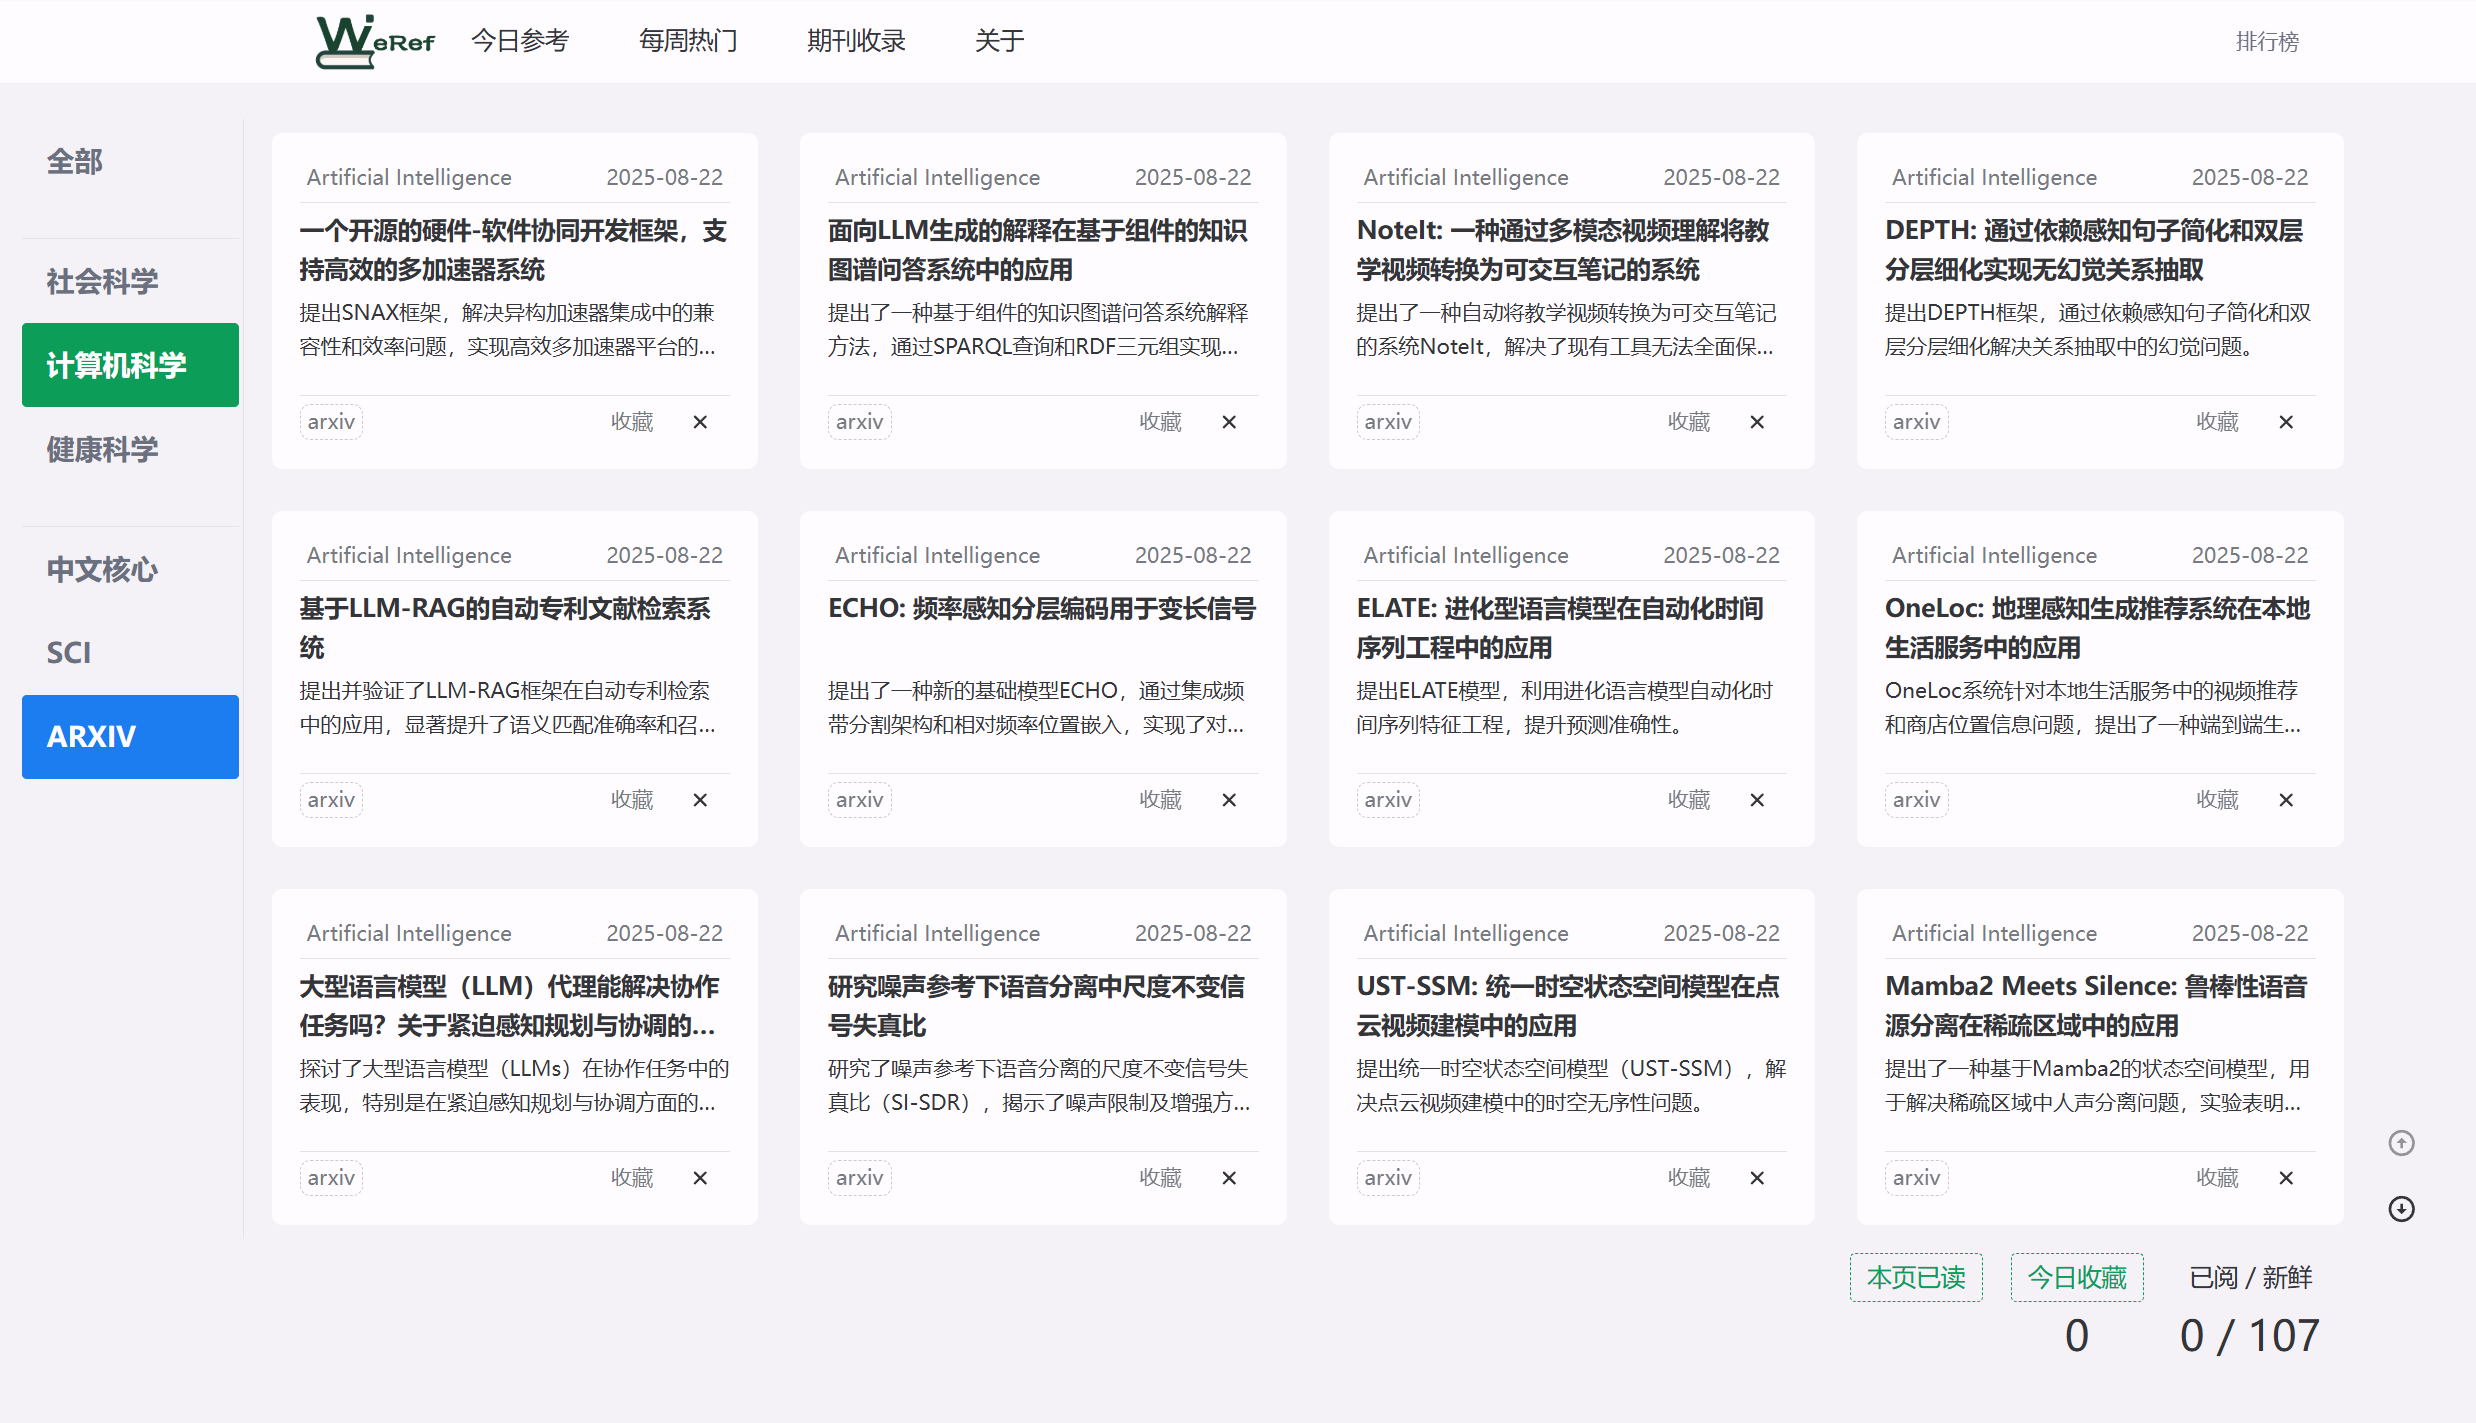
Task: Open the 今日参考 menu
Action: point(520,41)
